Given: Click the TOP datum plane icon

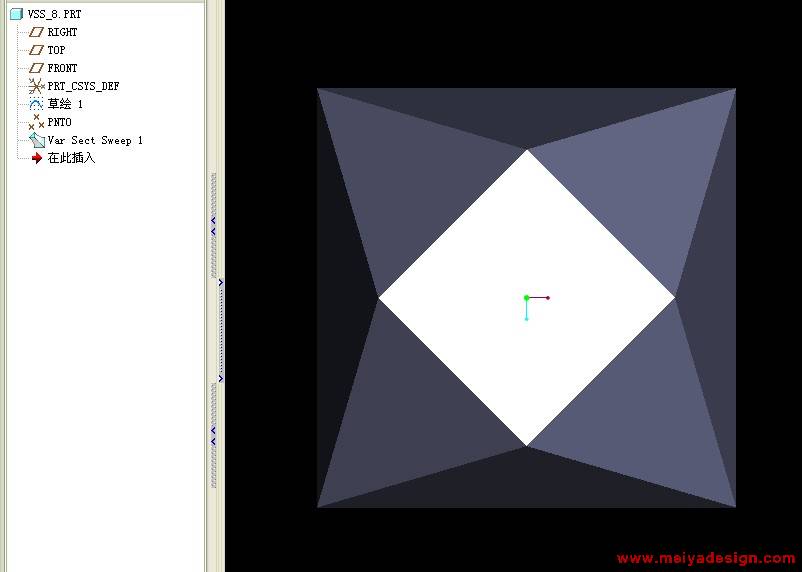Looking at the screenshot, I should point(37,50).
